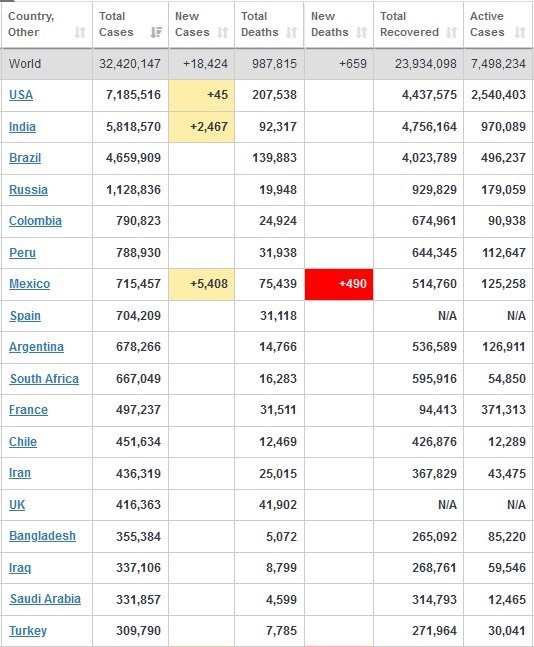Image resolution: width=534 pixels, height=647 pixels.
Task: Click the UK country link
Action: tap(17, 505)
